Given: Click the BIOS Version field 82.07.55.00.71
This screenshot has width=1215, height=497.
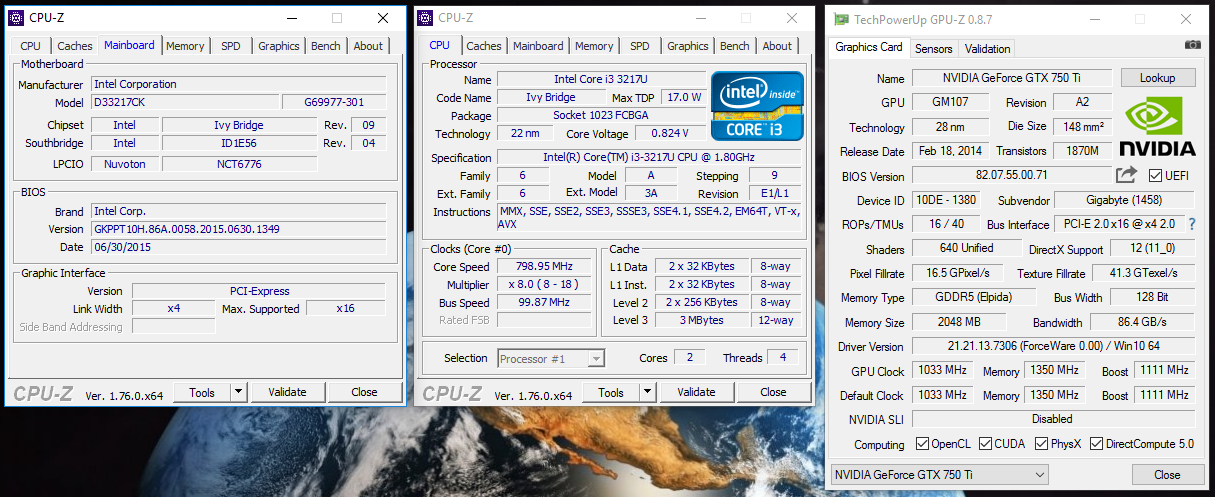Looking at the screenshot, I should tap(1012, 175).
